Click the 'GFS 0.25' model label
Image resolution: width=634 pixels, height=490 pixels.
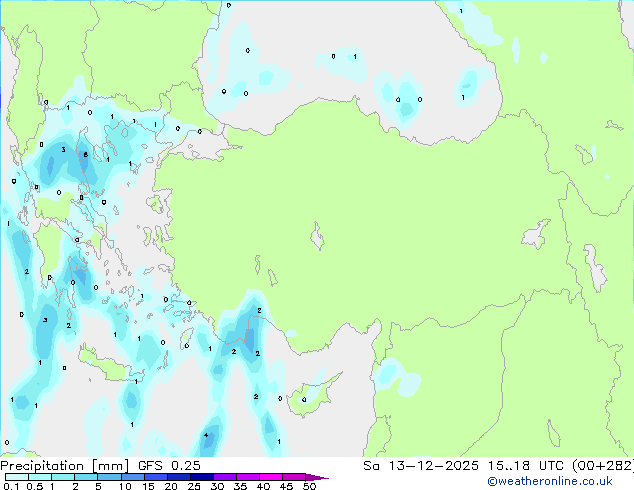coord(169,466)
